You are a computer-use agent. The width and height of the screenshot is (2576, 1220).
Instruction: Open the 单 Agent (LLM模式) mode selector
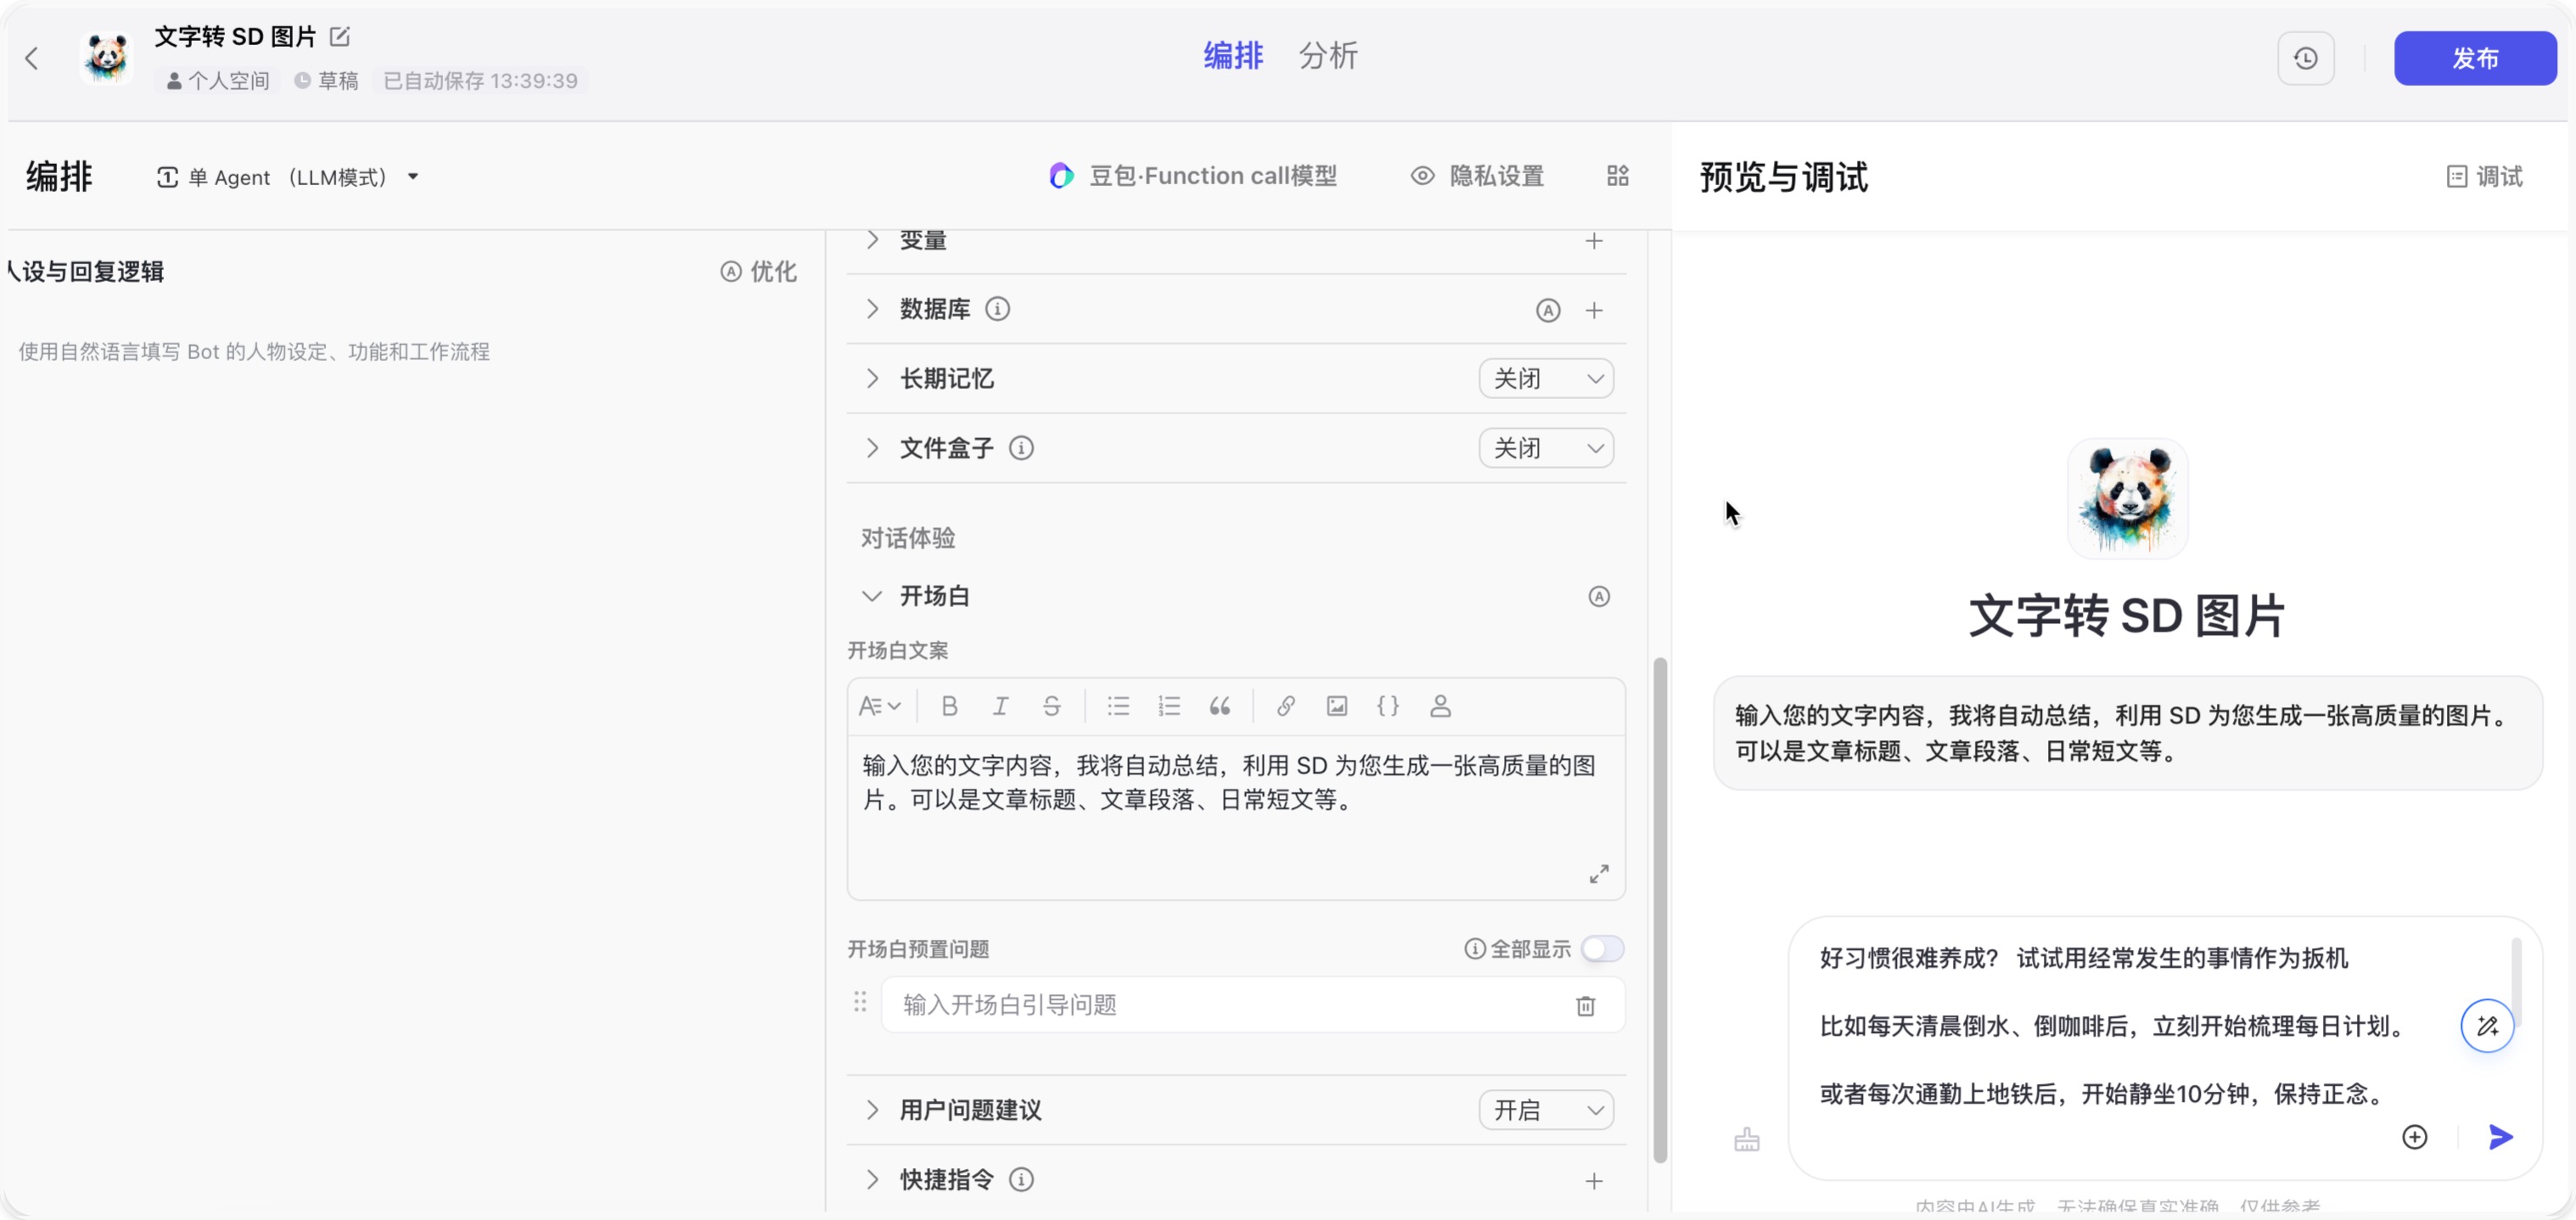(x=287, y=177)
